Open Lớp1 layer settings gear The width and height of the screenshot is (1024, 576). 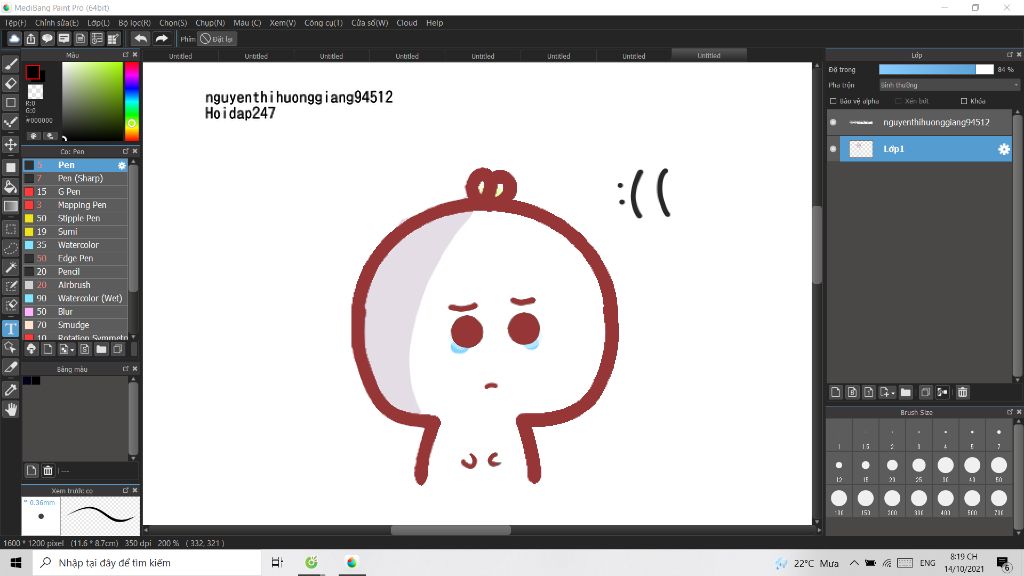coord(1004,149)
